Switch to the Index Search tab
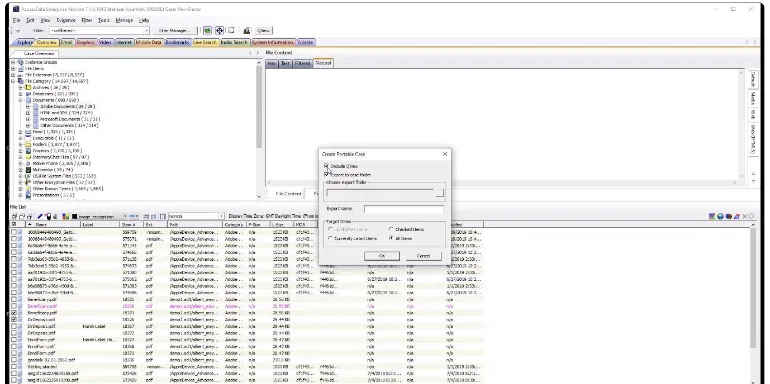 [234, 43]
